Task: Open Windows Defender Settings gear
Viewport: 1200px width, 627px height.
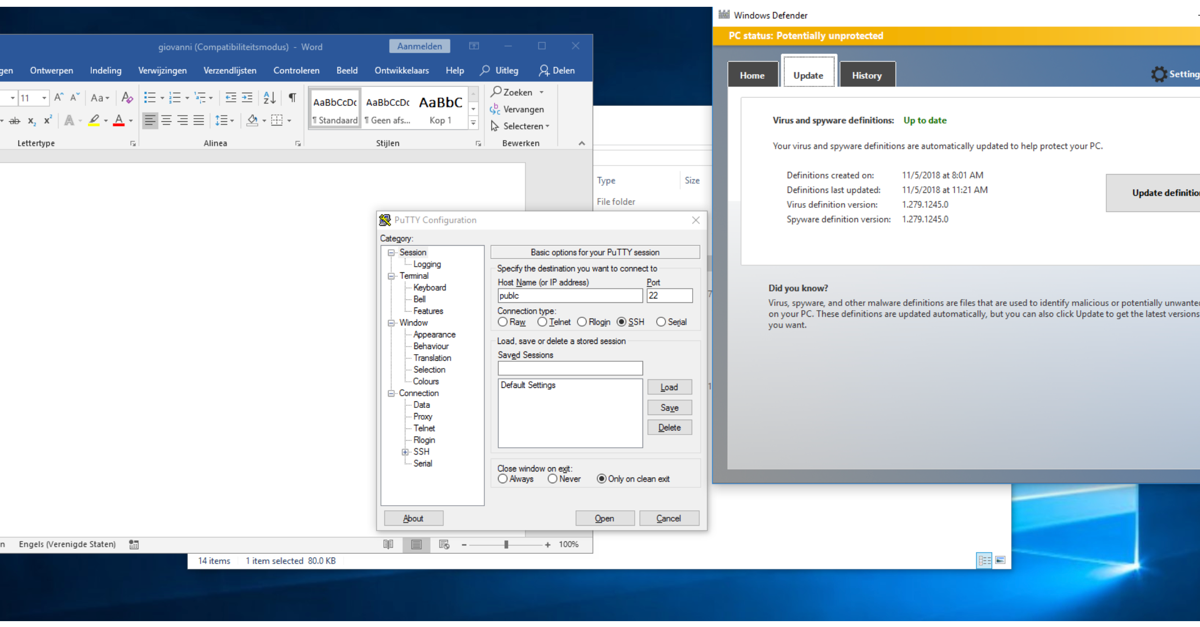Action: [1159, 74]
